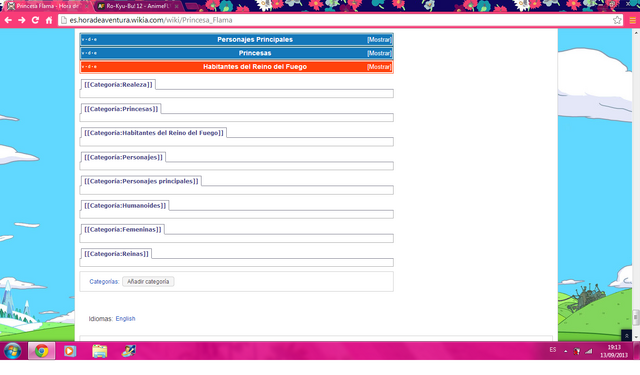Viewport: 640px width, 375px height.
Task: Open the network signal tray icon
Action: (x=589, y=351)
